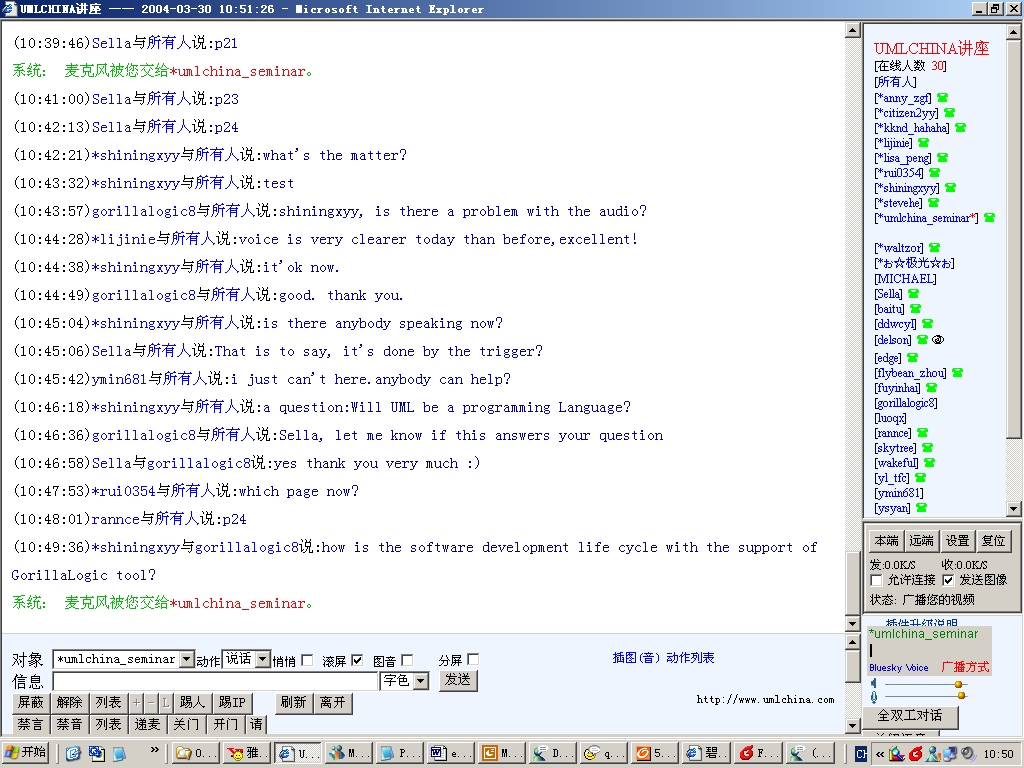
Task: Click the 发送 (send) button
Action: pyautogui.click(x=458, y=680)
